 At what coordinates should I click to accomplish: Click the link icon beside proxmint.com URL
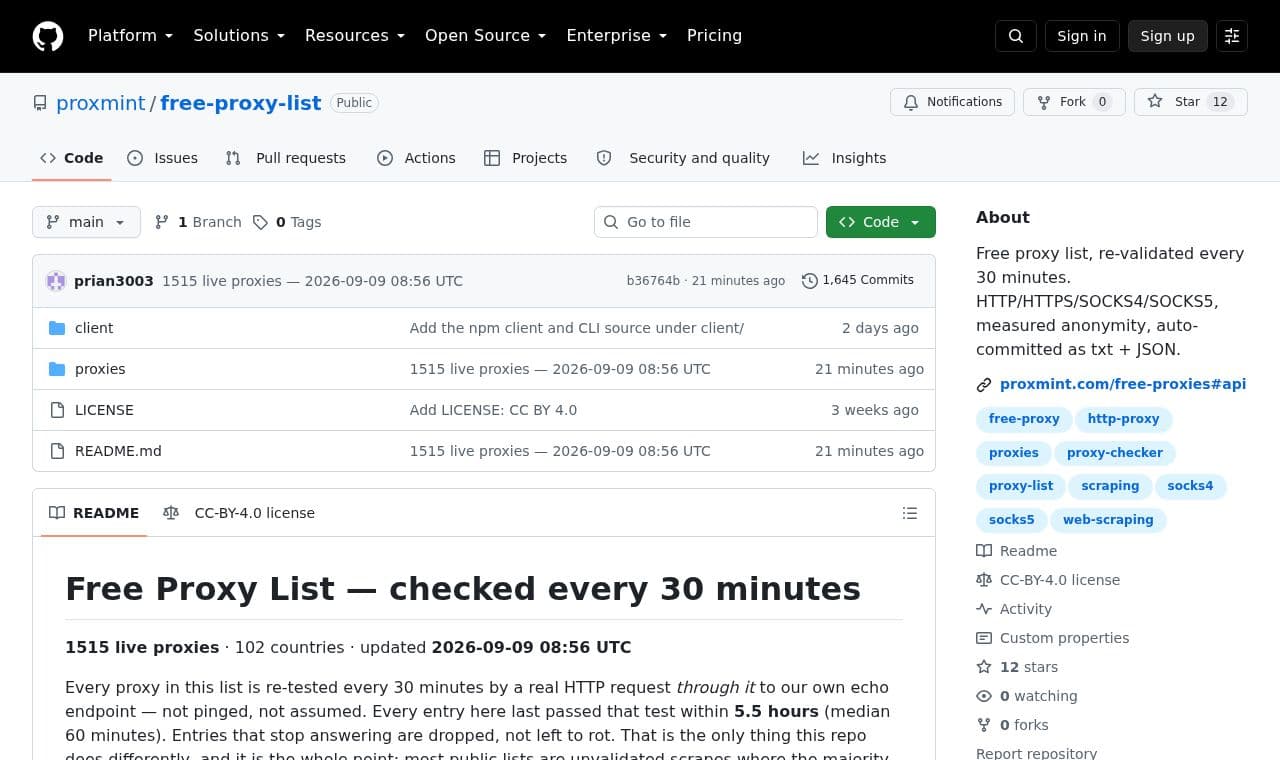click(984, 385)
